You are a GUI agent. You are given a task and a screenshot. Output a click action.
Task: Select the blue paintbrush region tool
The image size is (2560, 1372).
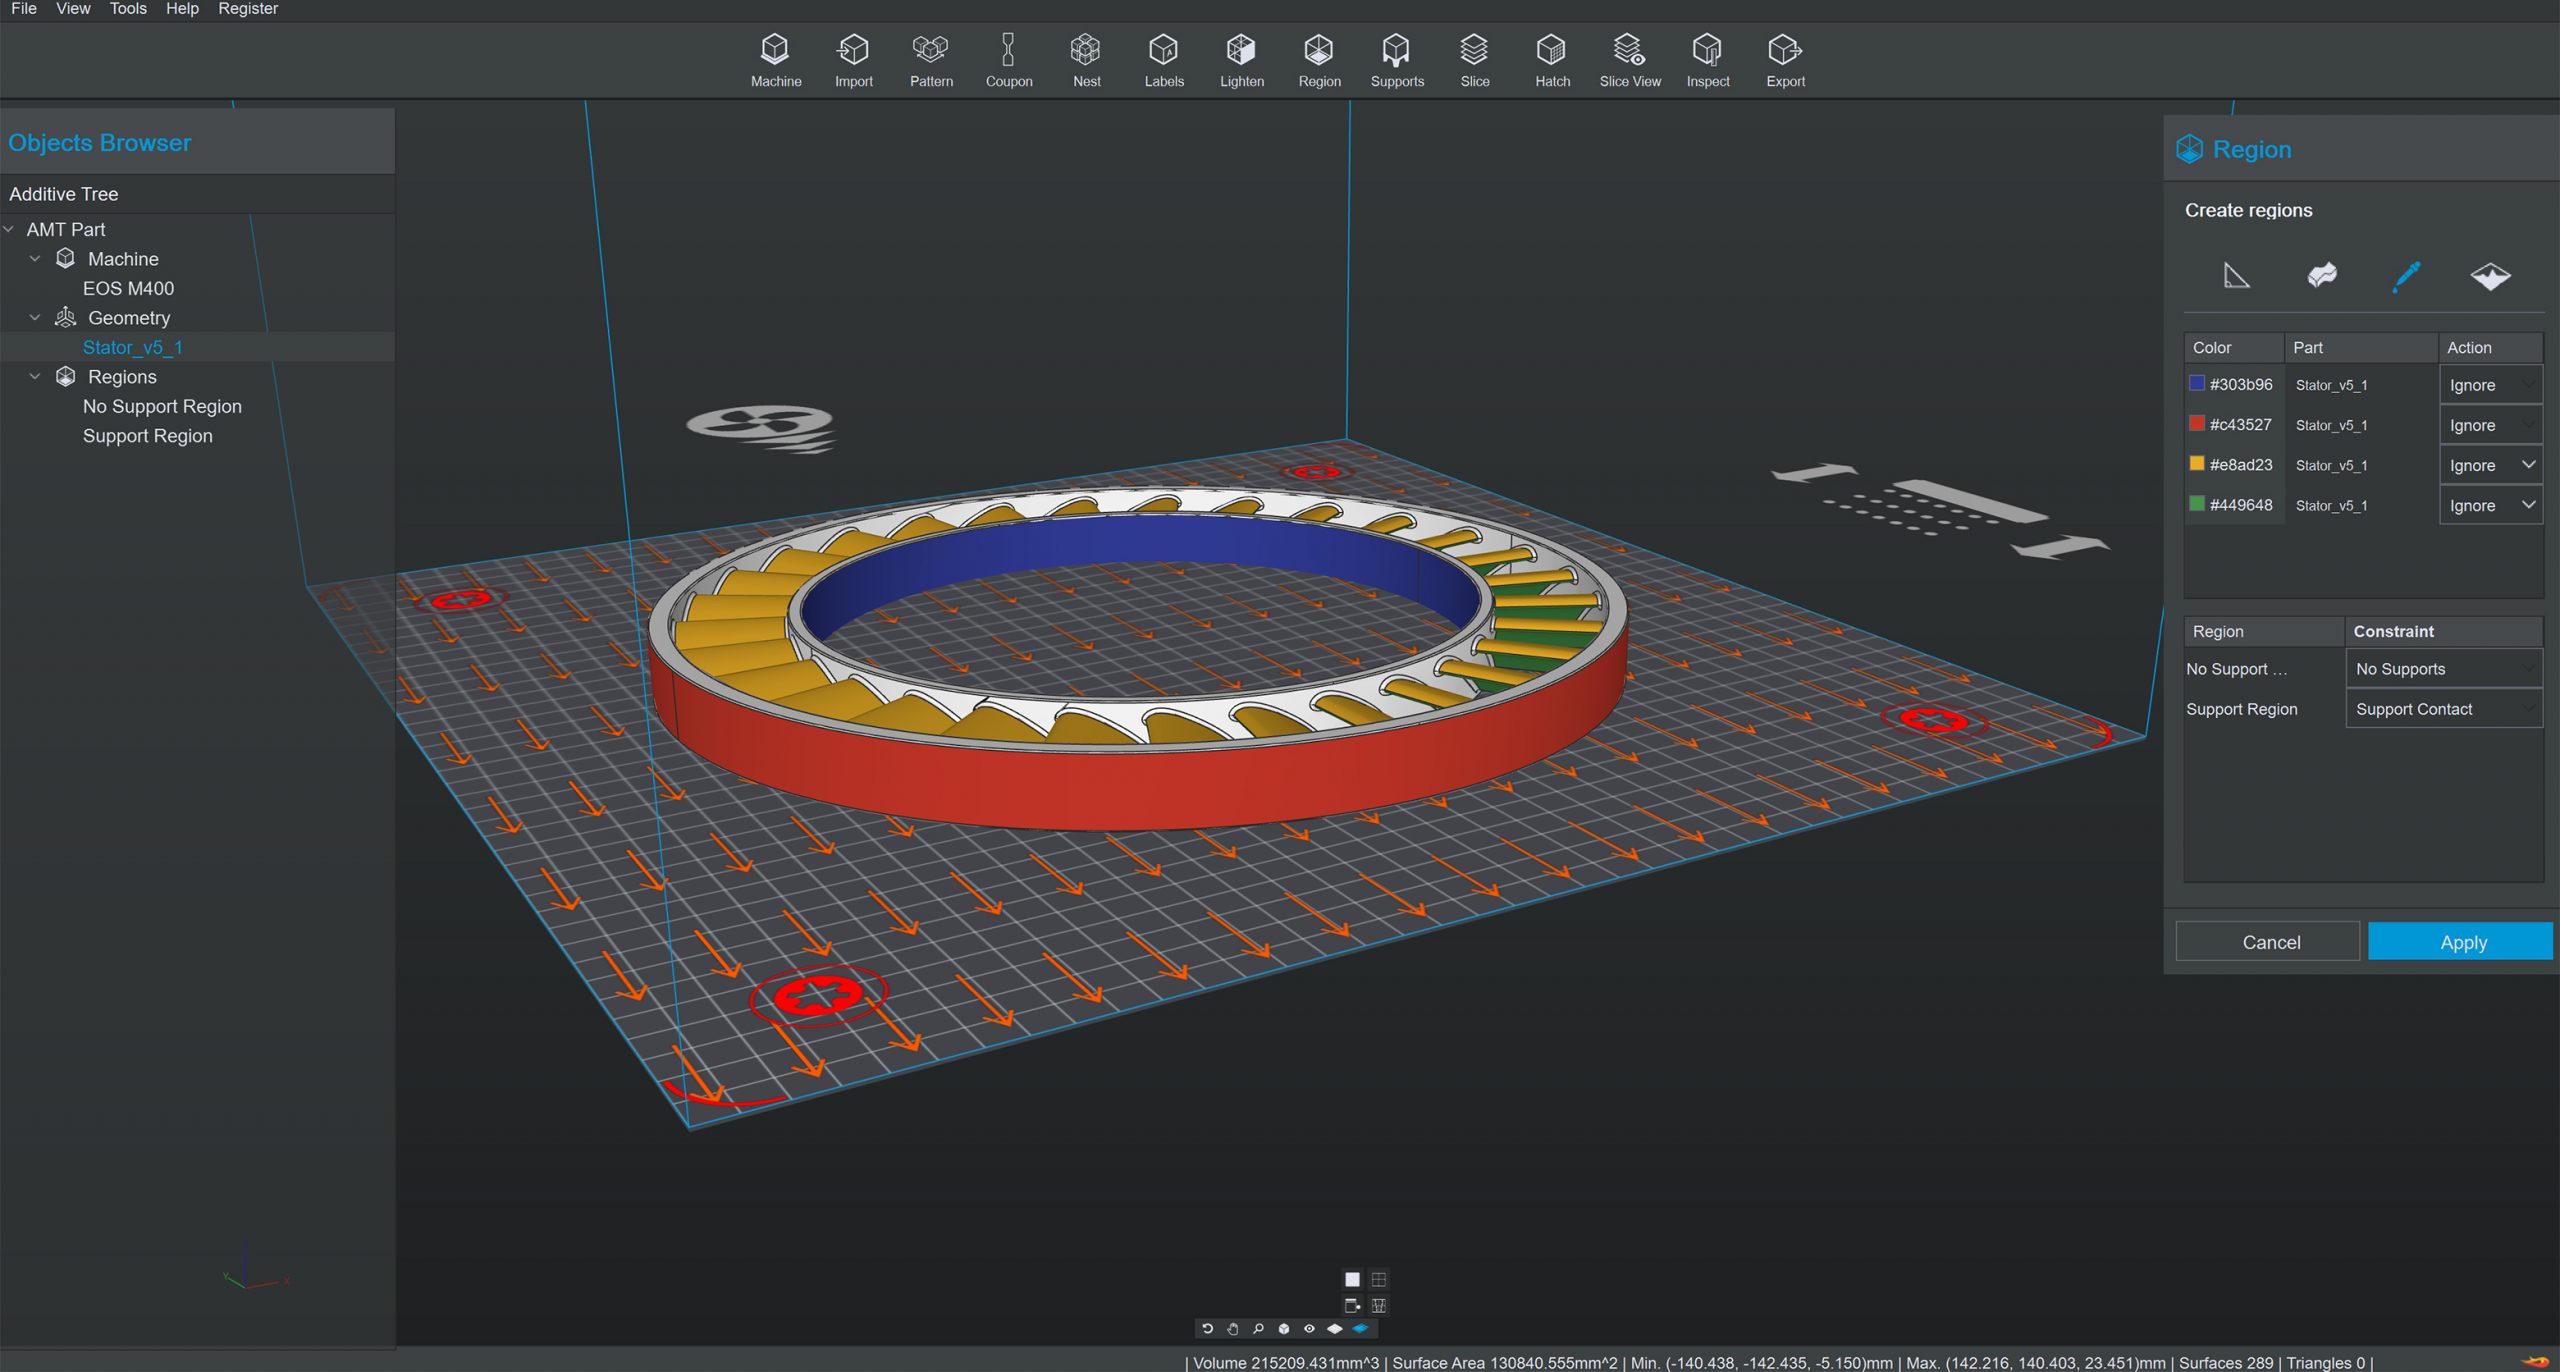click(2406, 276)
